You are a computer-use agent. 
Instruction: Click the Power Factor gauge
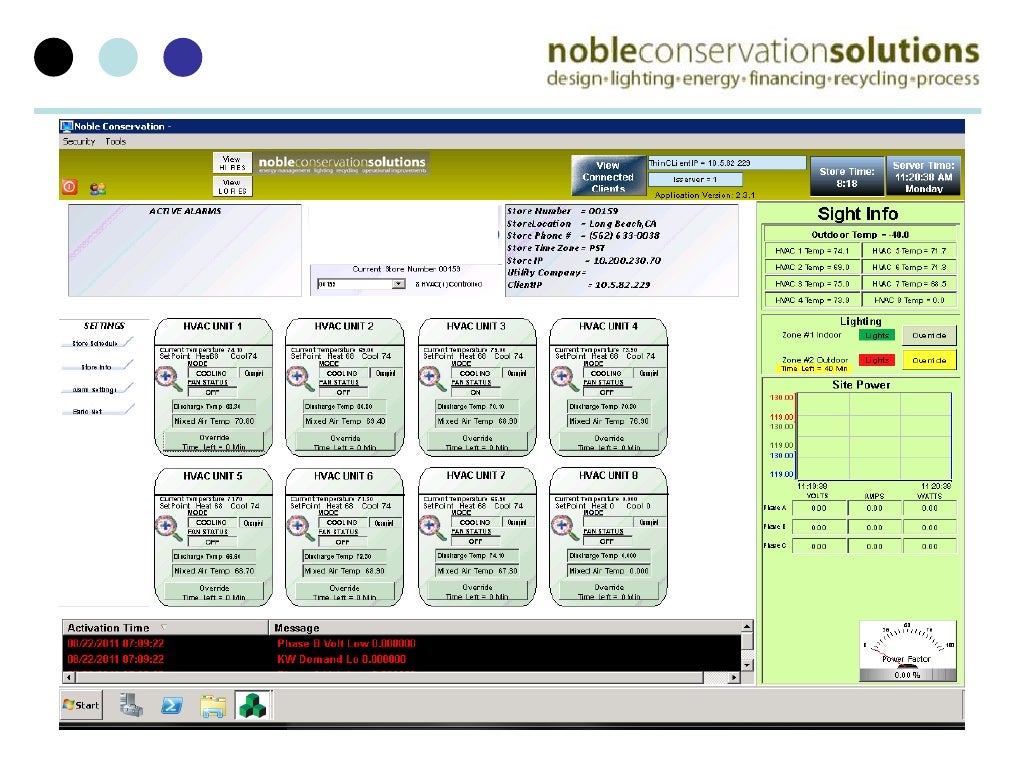(908, 651)
